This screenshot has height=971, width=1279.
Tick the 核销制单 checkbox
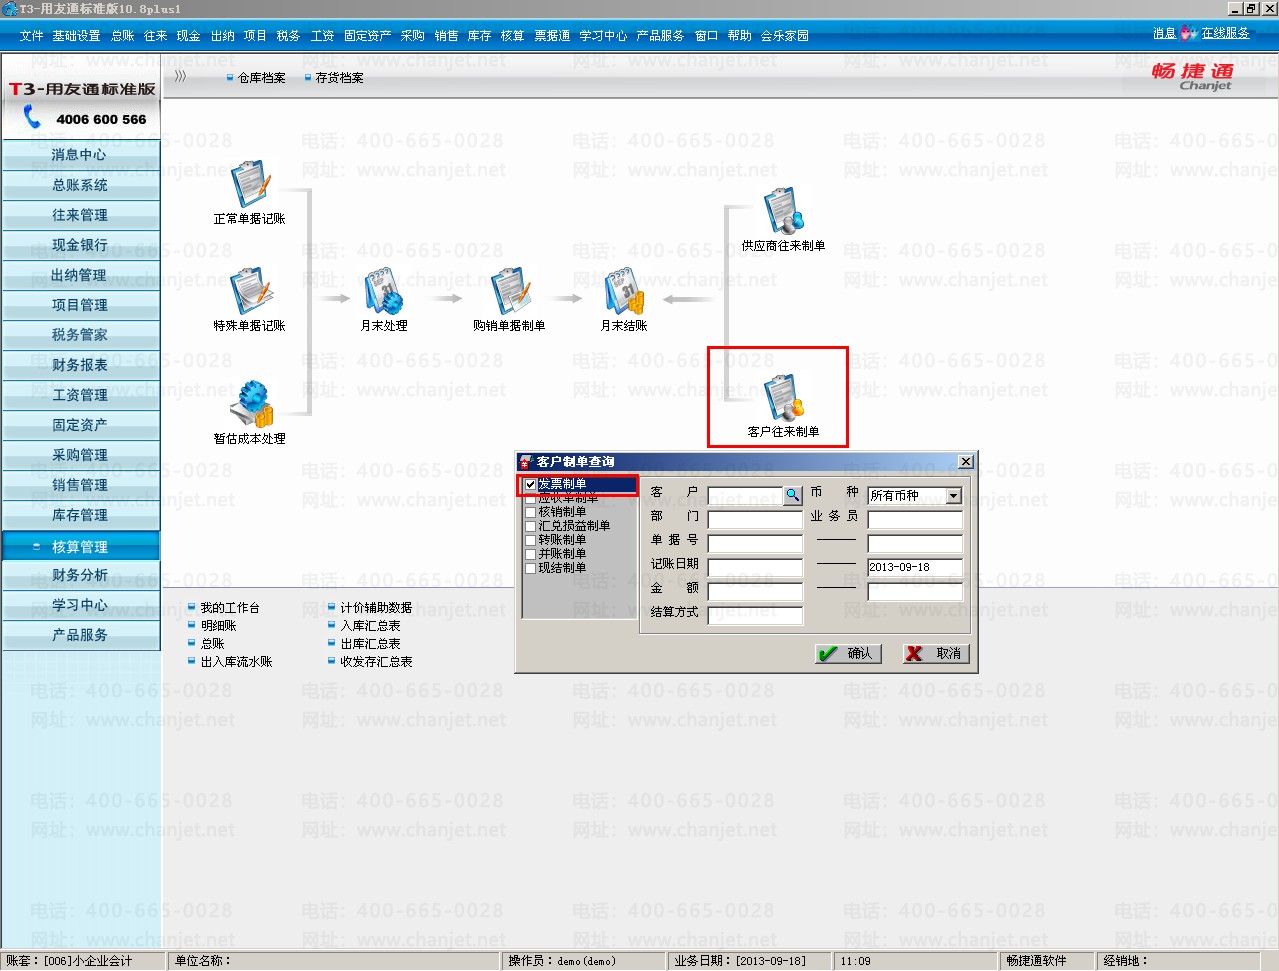click(531, 512)
